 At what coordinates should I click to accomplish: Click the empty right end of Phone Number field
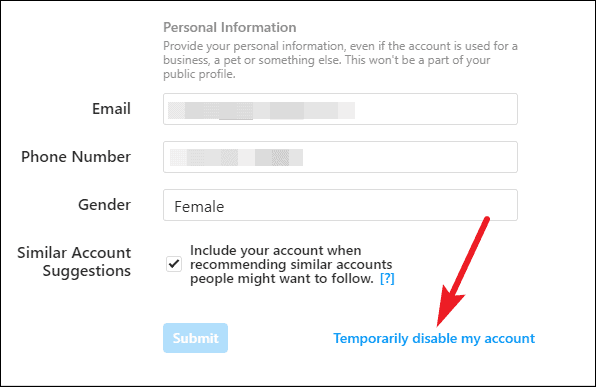tap(410, 157)
